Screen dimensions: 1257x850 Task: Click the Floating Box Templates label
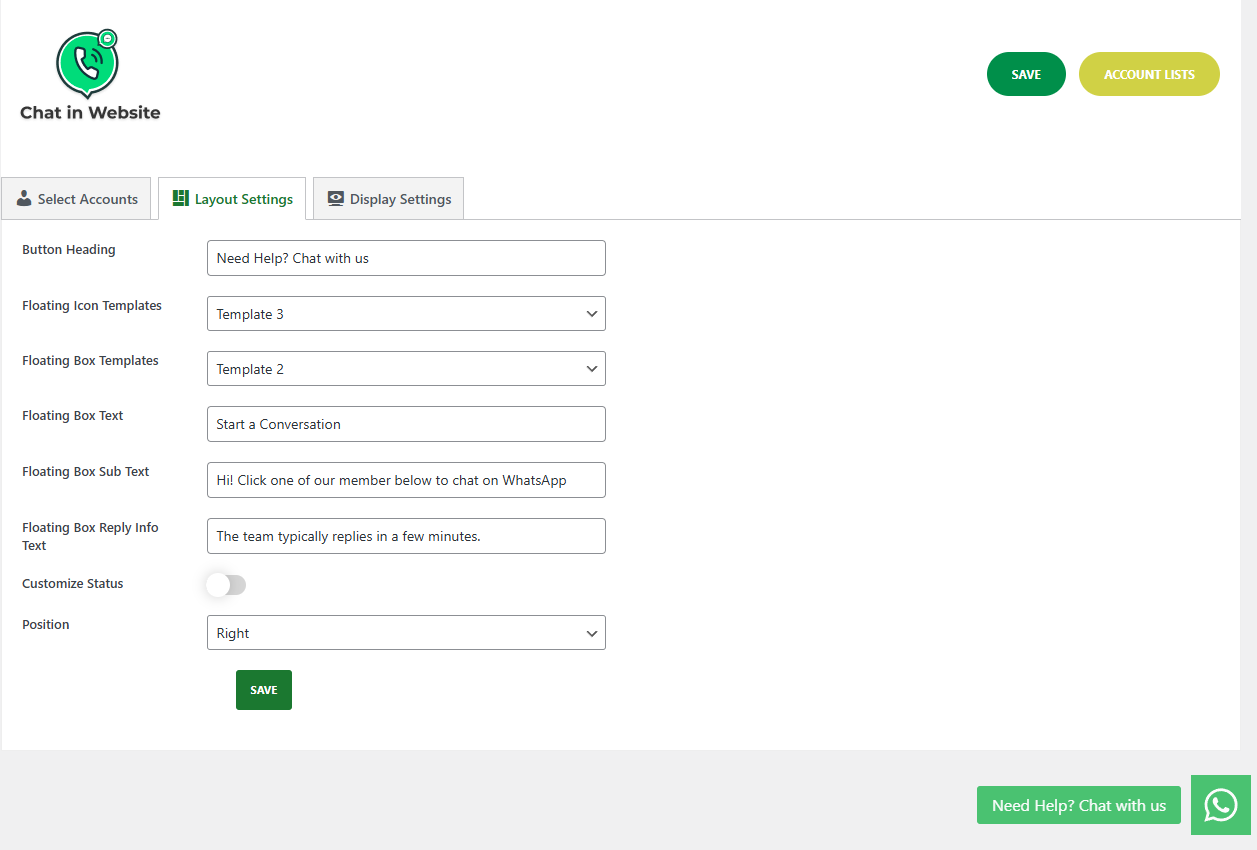[x=90, y=361]
